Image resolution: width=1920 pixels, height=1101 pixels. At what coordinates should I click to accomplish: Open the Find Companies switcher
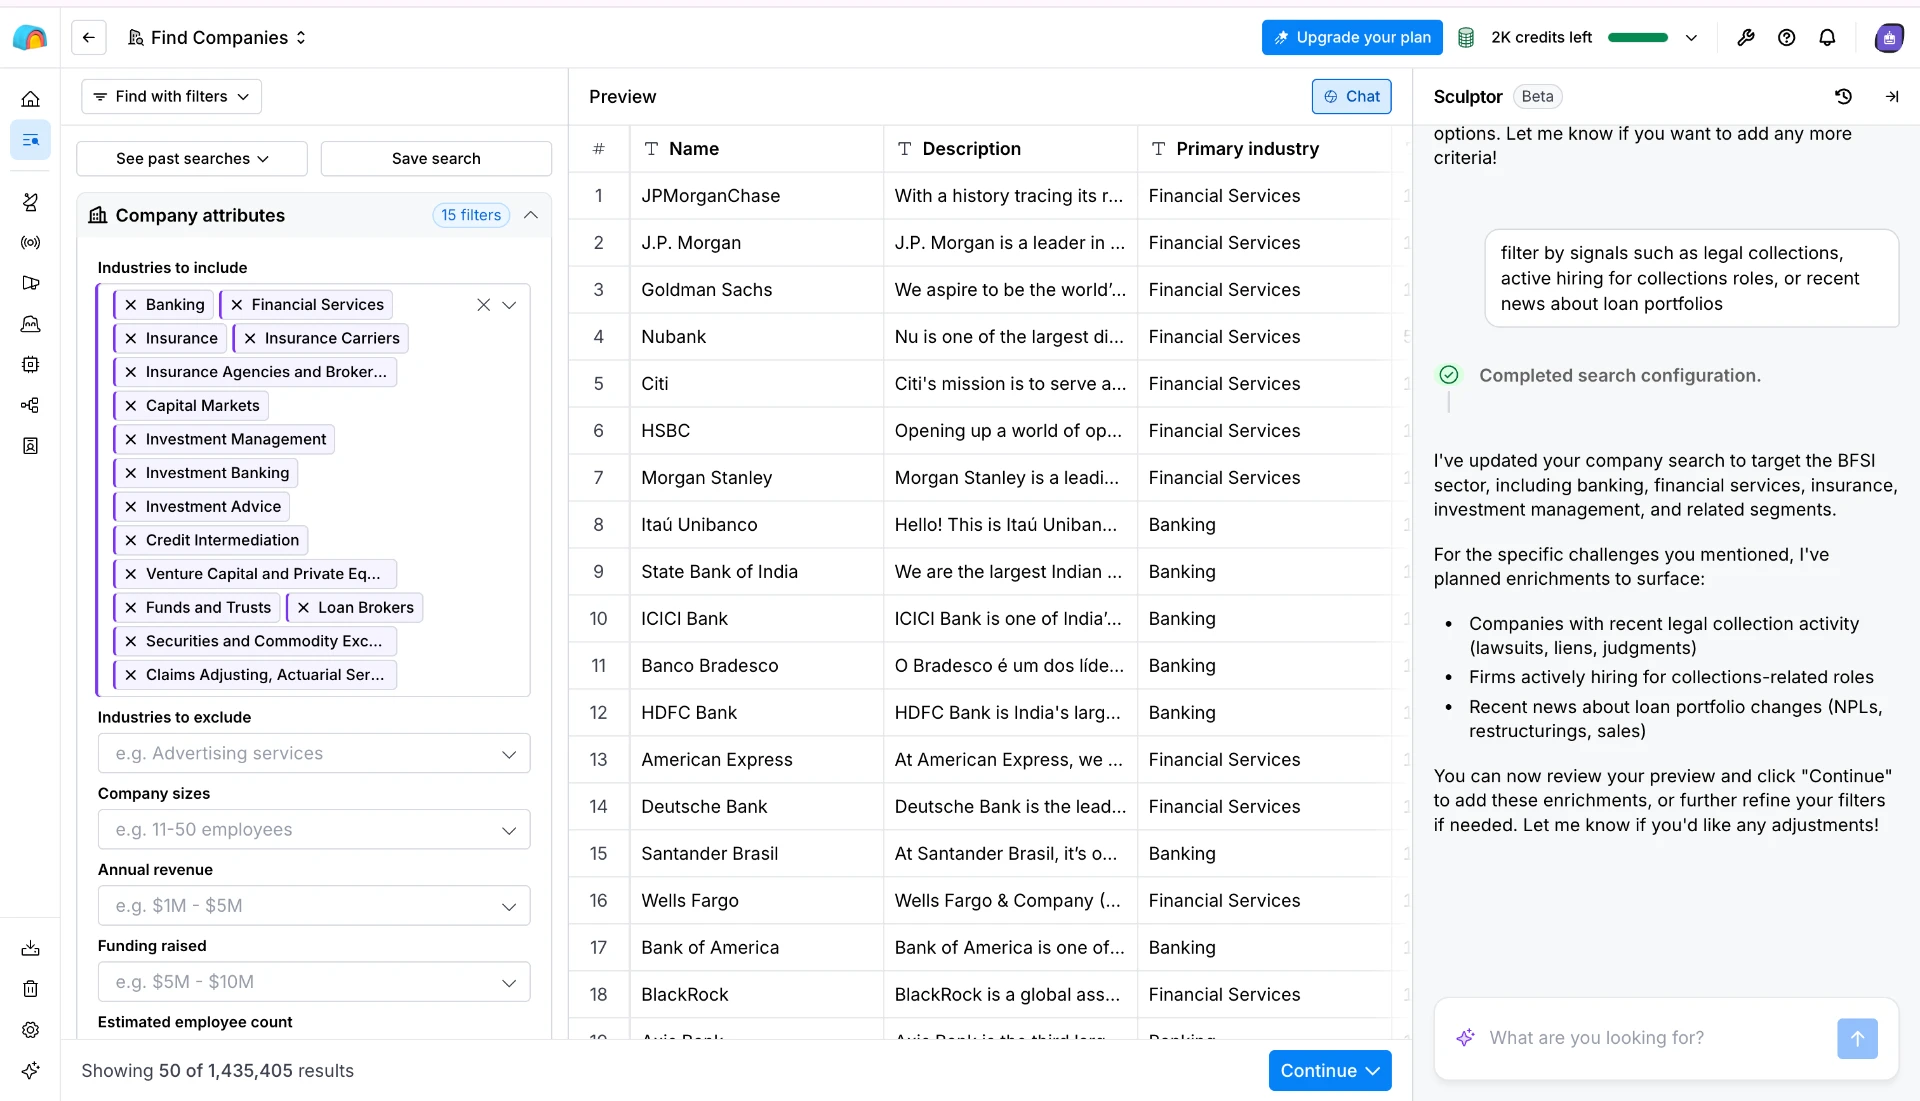point(217,38)
